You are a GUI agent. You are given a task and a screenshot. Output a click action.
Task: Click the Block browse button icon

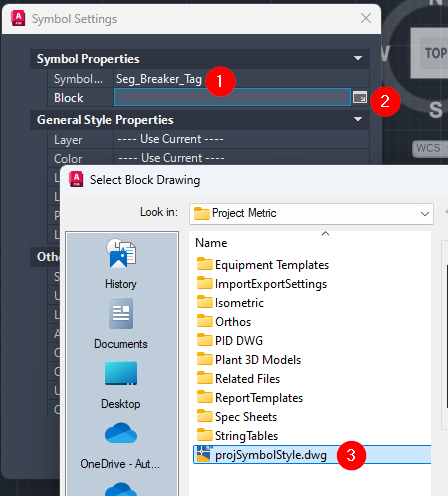(x=360, y=97)
